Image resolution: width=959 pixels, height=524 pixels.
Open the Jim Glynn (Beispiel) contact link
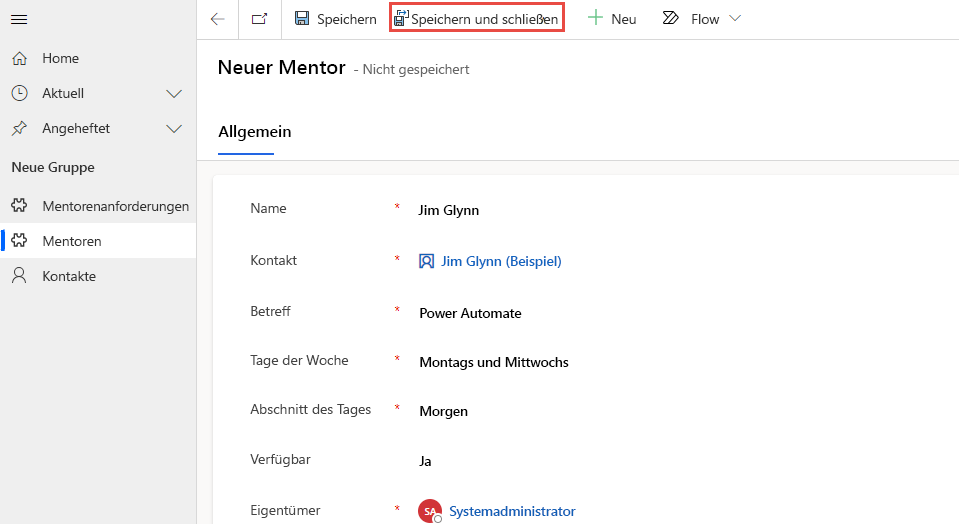point(501,261)
